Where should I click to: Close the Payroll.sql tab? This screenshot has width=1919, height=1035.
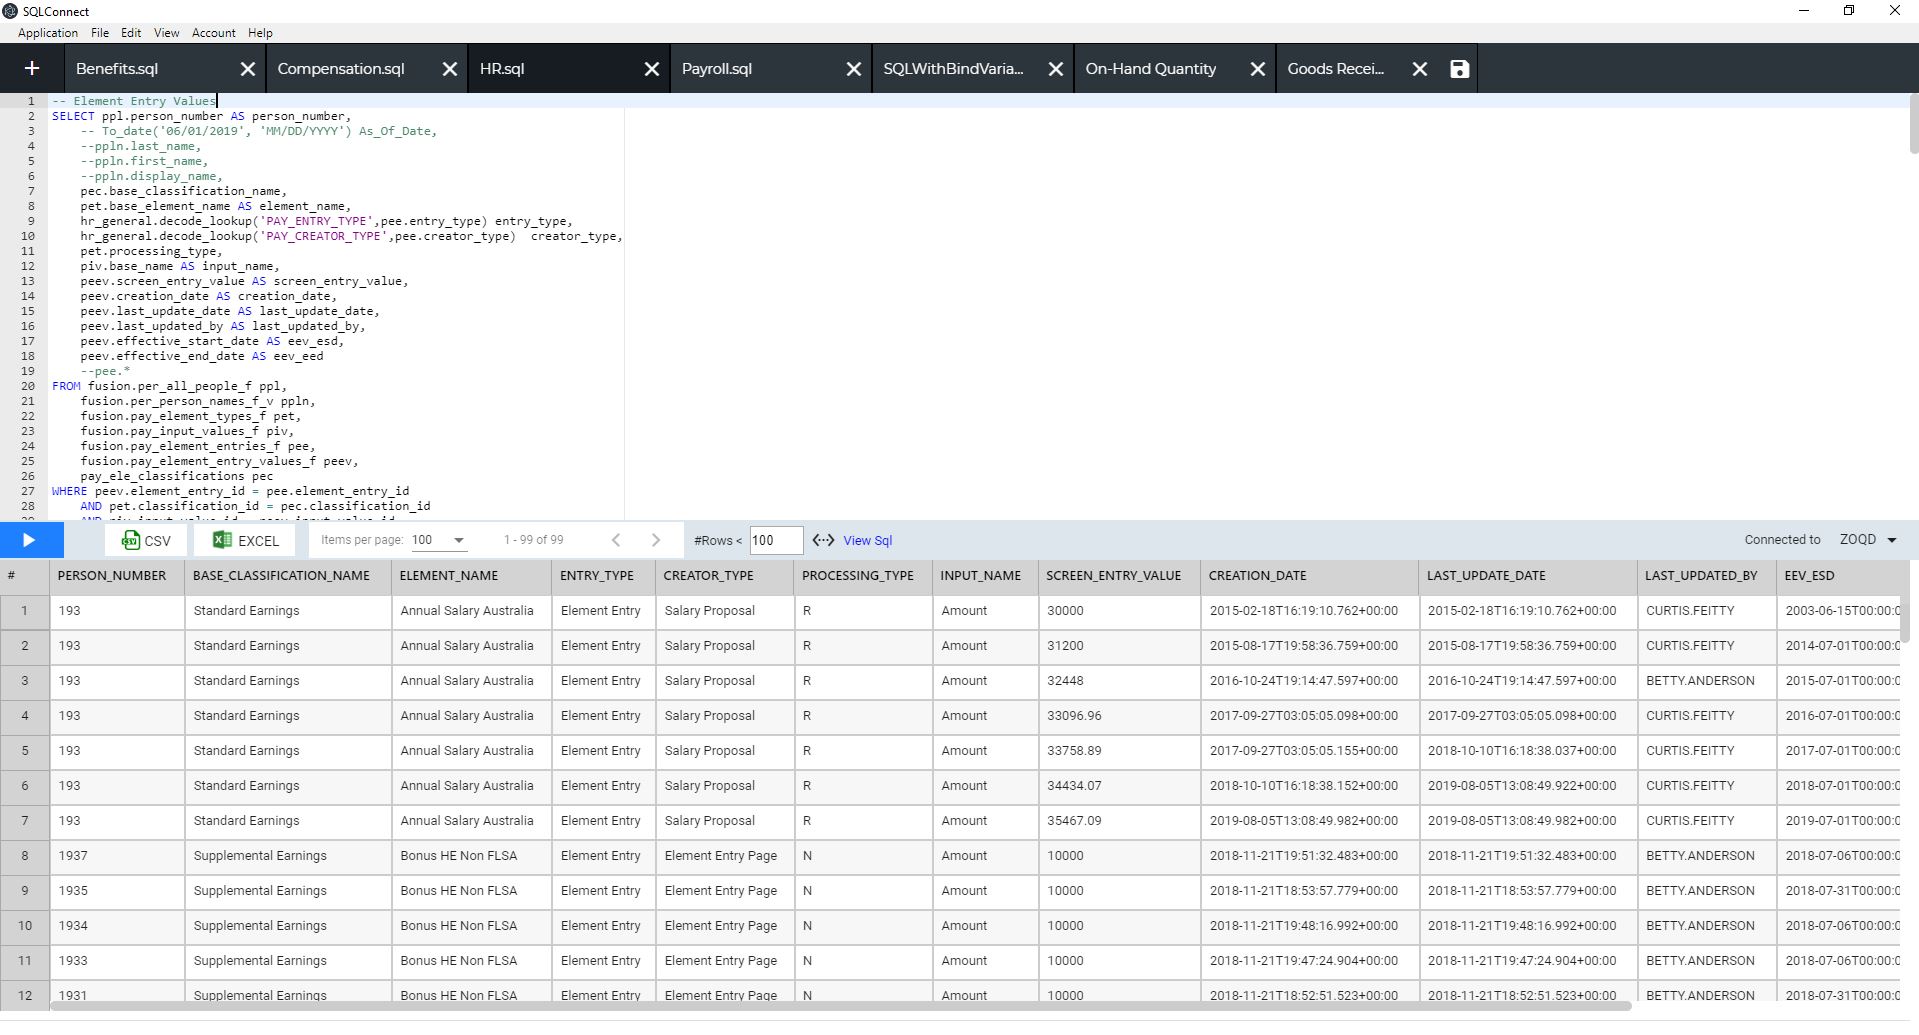pos(854,69)
